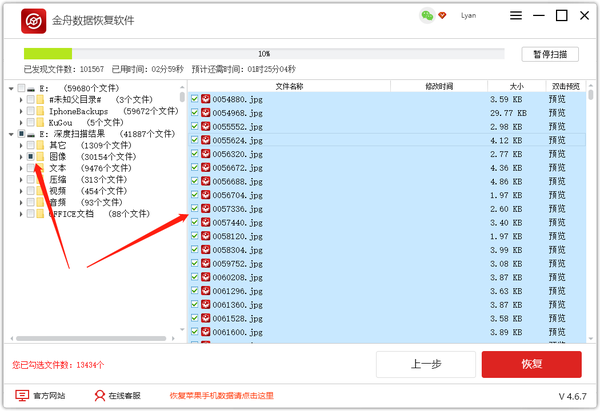Image resolution: width=600 pixels, height=411 pixels.
Task: Check the 文本 folder checkbox
Action: point(30,169)
